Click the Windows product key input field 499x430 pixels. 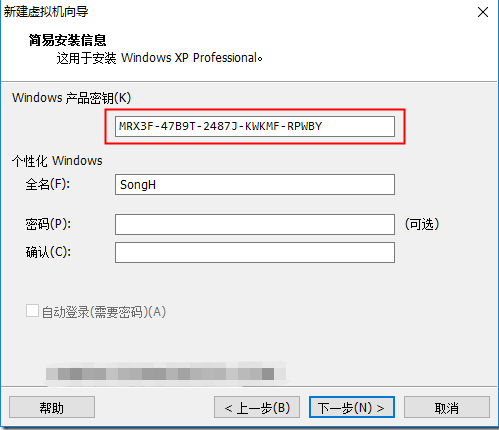(x=255, y=126)
